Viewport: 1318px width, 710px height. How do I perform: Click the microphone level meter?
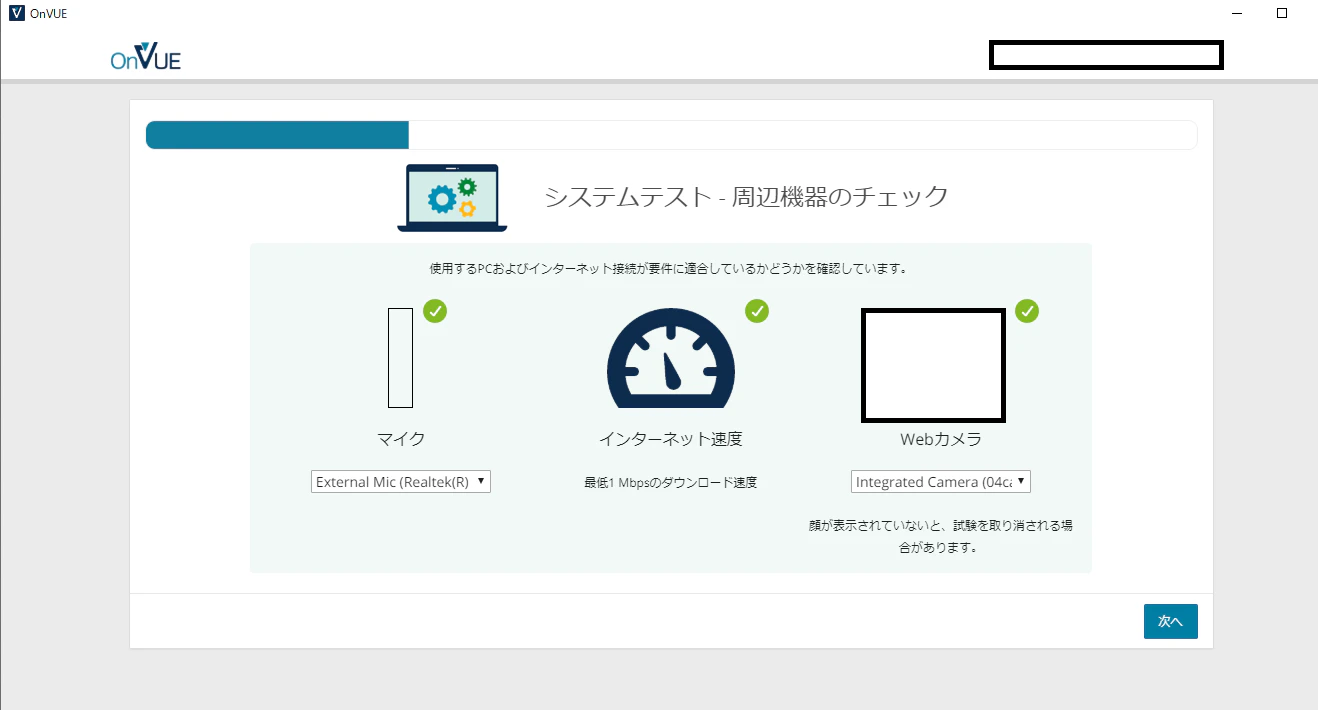click(x=400, y=358)
